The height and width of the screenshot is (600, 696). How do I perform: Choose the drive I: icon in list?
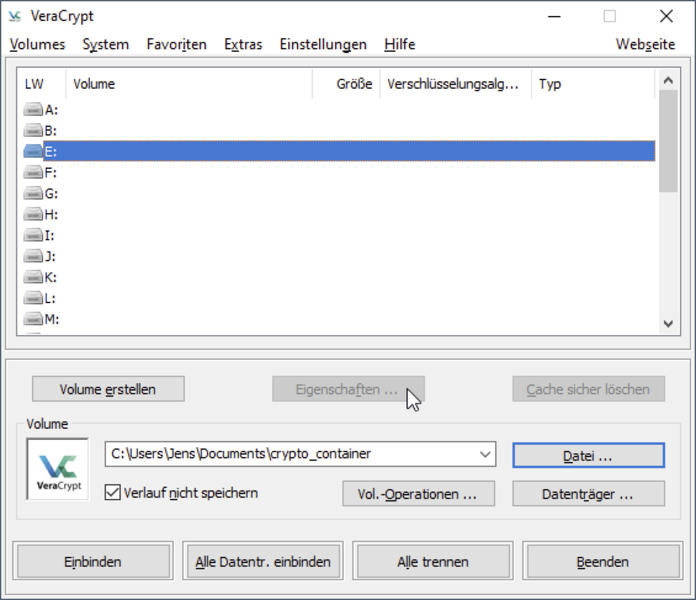33,235
